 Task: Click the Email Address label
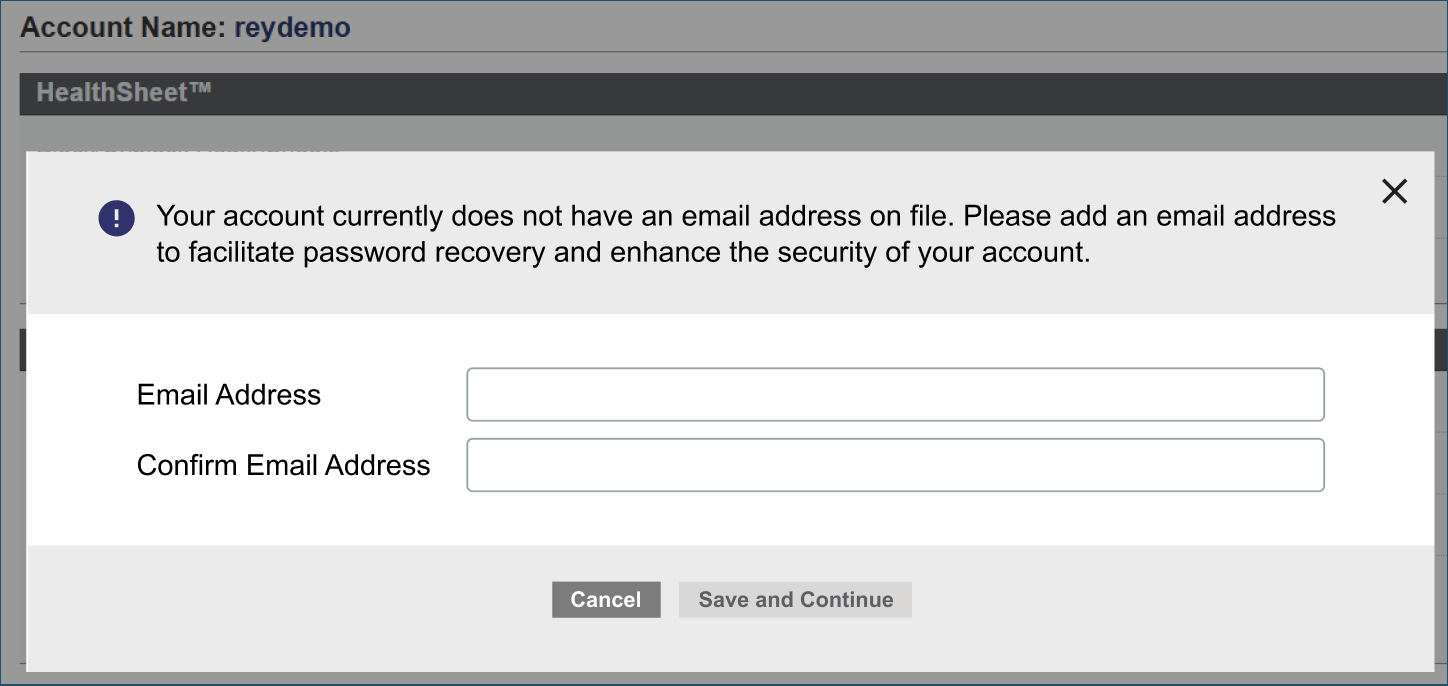229,394
